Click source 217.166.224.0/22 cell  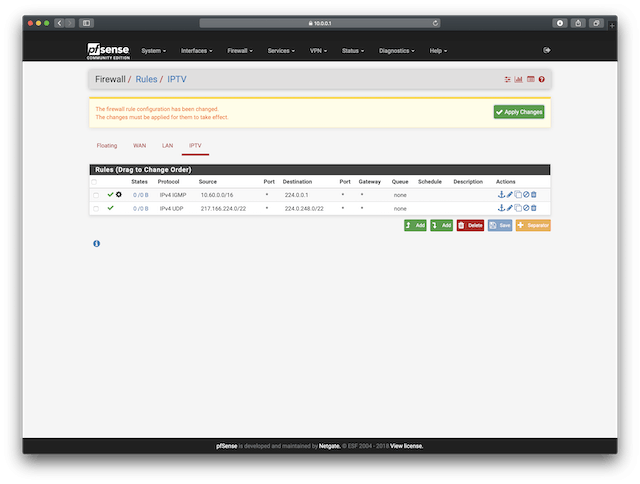click(x=223, y=209)
